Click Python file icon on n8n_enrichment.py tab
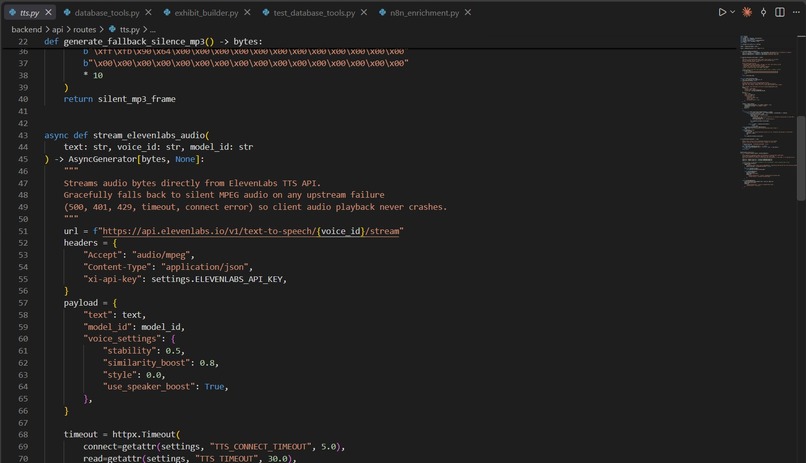Screen dimensions: 806x463 click(382, 12)
